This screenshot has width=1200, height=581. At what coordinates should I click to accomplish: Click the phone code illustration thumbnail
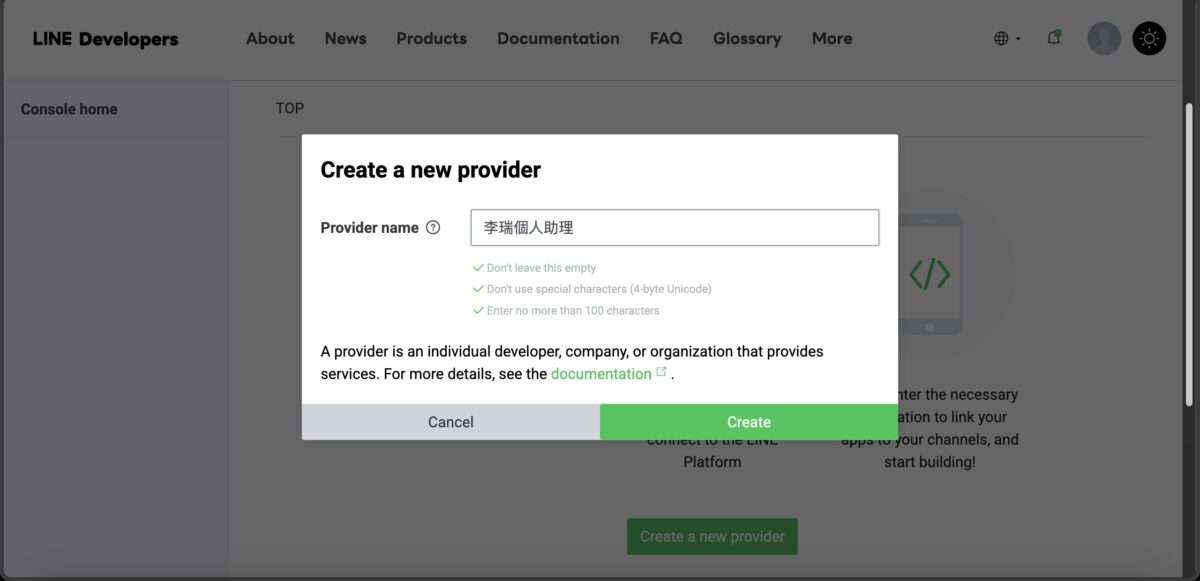pos(930,274)
